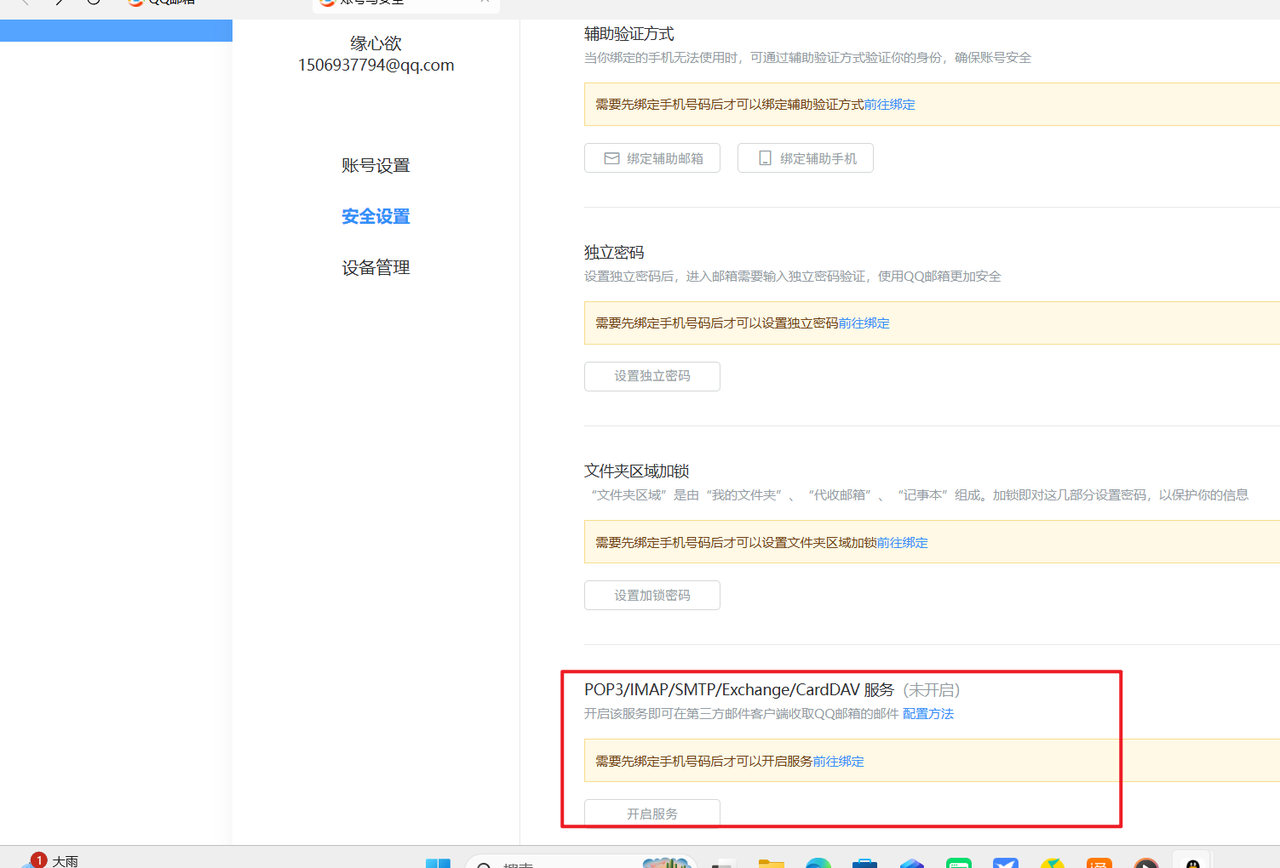This screenshot has height=868, width=1280.
Task: Open the 大雨 weather widget in taskbar
Action: [x=50, y=861]
